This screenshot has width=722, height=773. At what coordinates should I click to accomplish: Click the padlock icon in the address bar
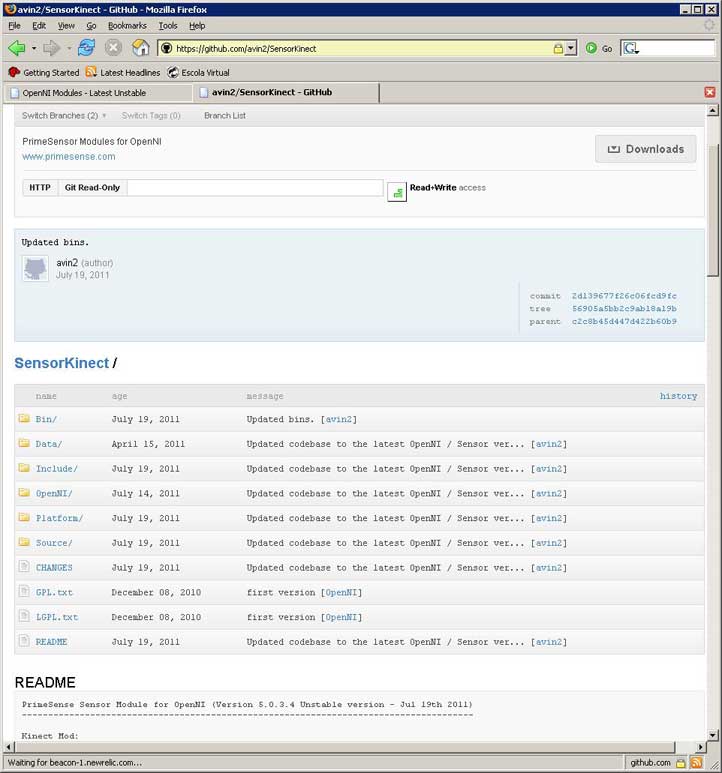558,48
